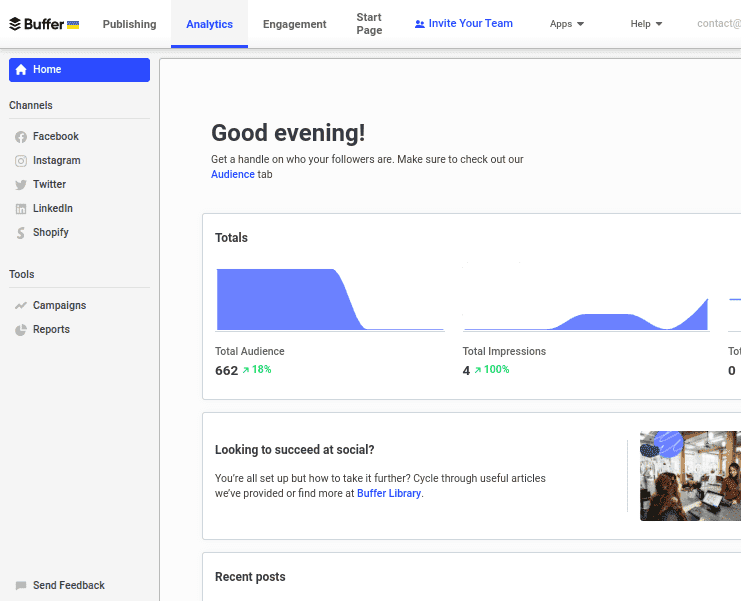Screen dimensions: 741x601
Task: Click the Total Audience area chart
Action: pyautogui.click(x=330, y=300)
